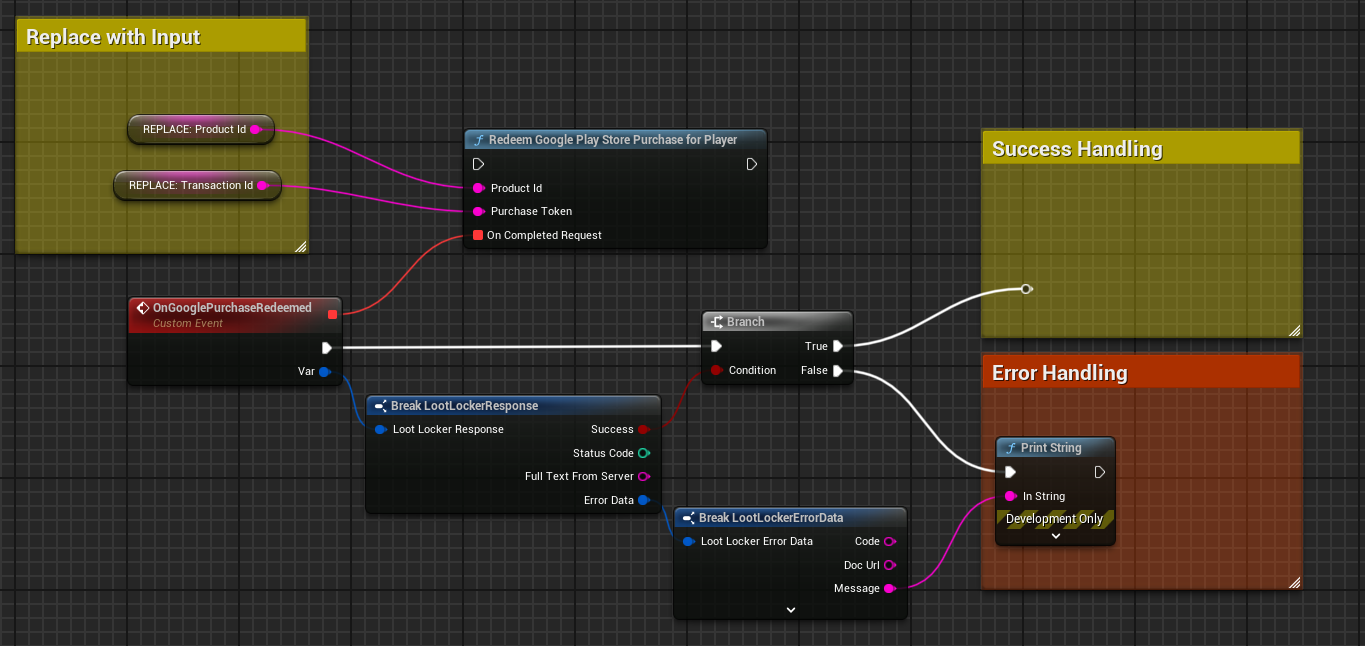
Task: Click the REPLACE: Transaction Id output pin
Action: pyautogui.click(x=263, y=185)
